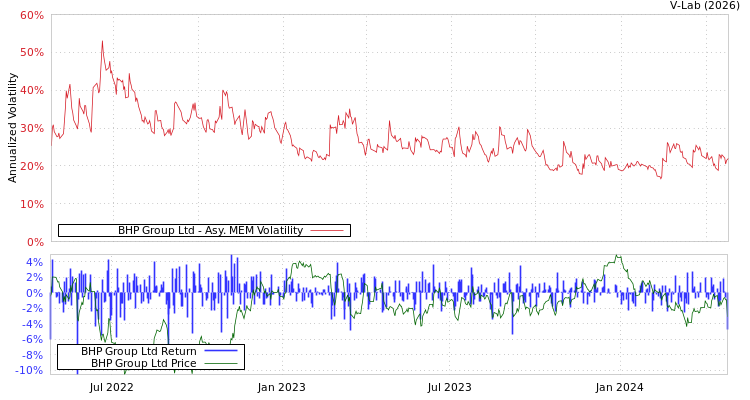Click the 40% volatility axis label
This screenshot has width=750, height=400.
31,90
